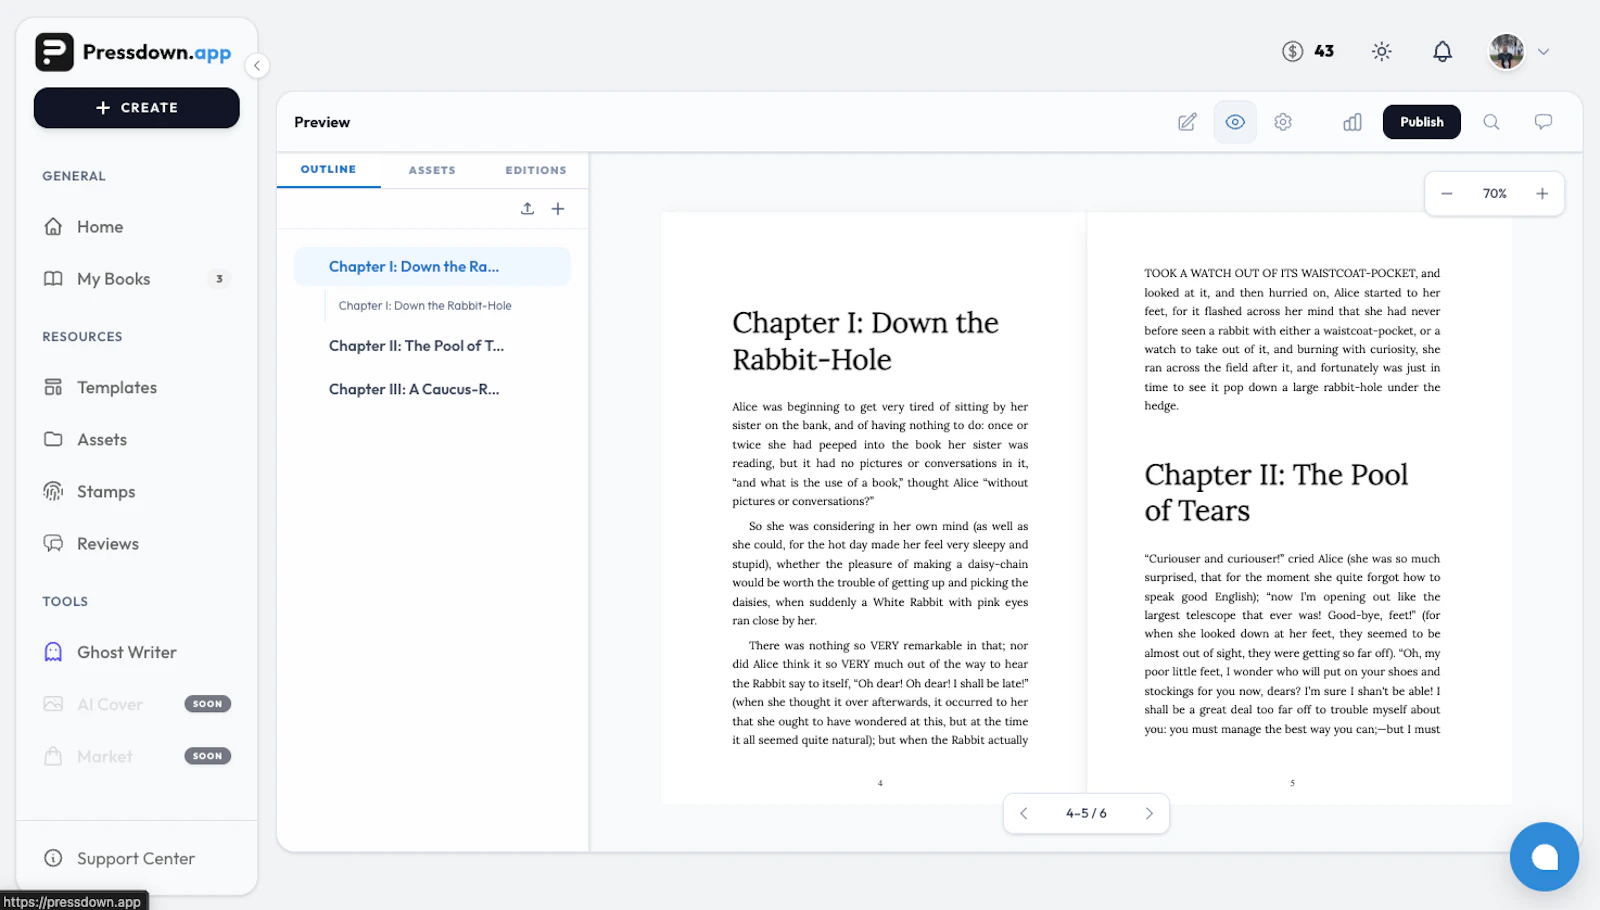
Task: Decrease zoom with minus button
Action: [x=1446, y=194]
